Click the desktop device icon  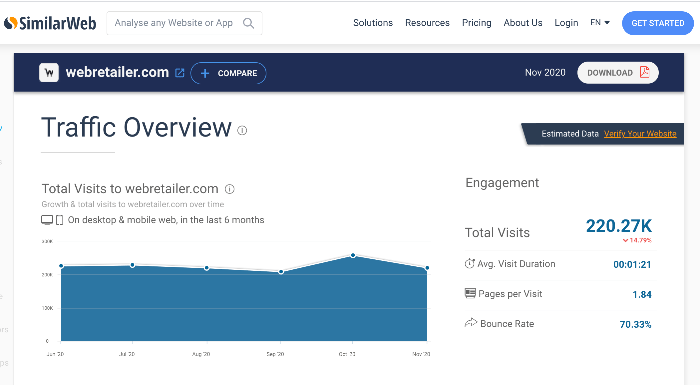point(47,220)
